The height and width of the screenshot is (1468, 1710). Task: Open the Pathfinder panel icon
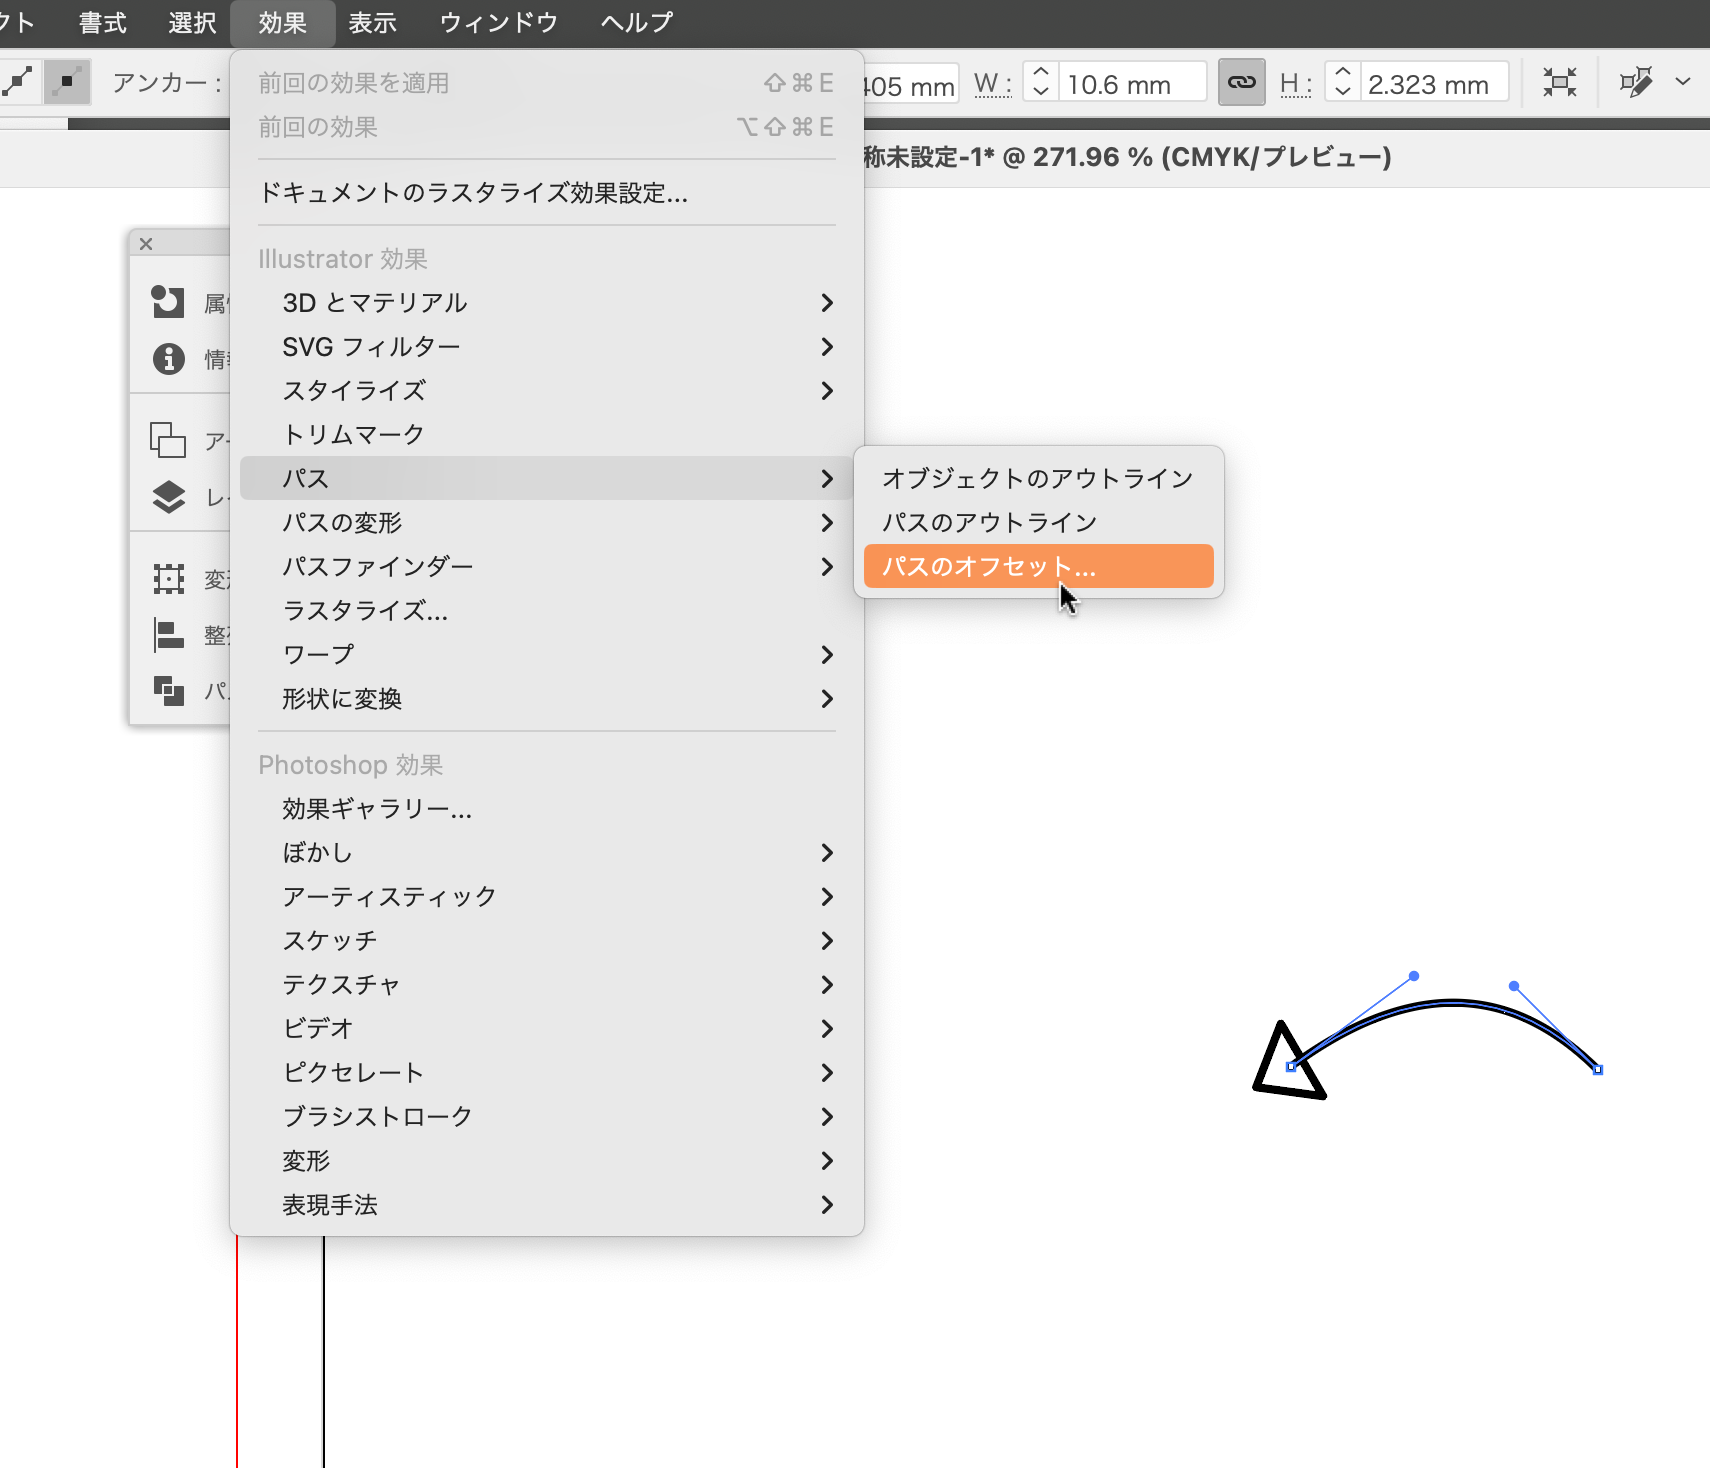(x=168, y=690)
